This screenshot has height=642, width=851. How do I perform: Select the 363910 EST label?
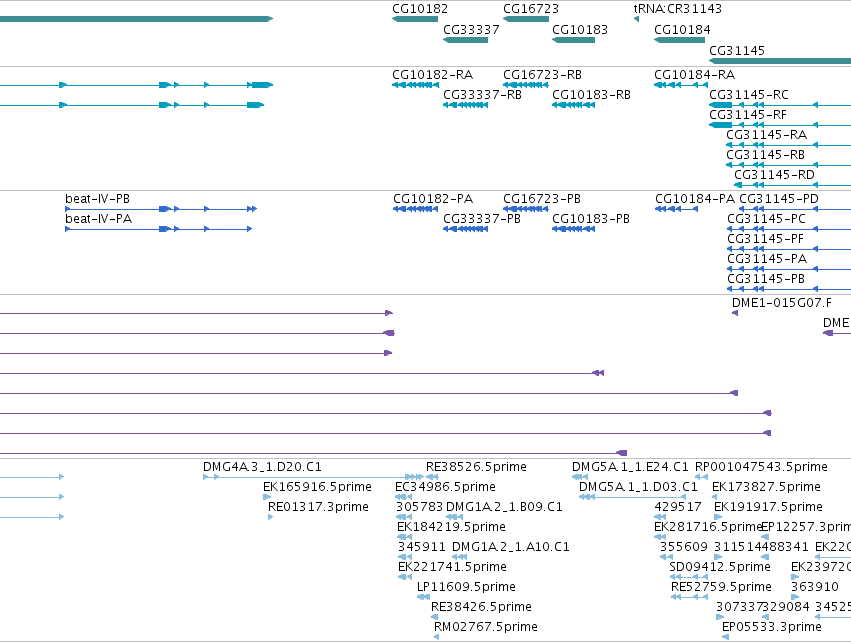(815, 588)
